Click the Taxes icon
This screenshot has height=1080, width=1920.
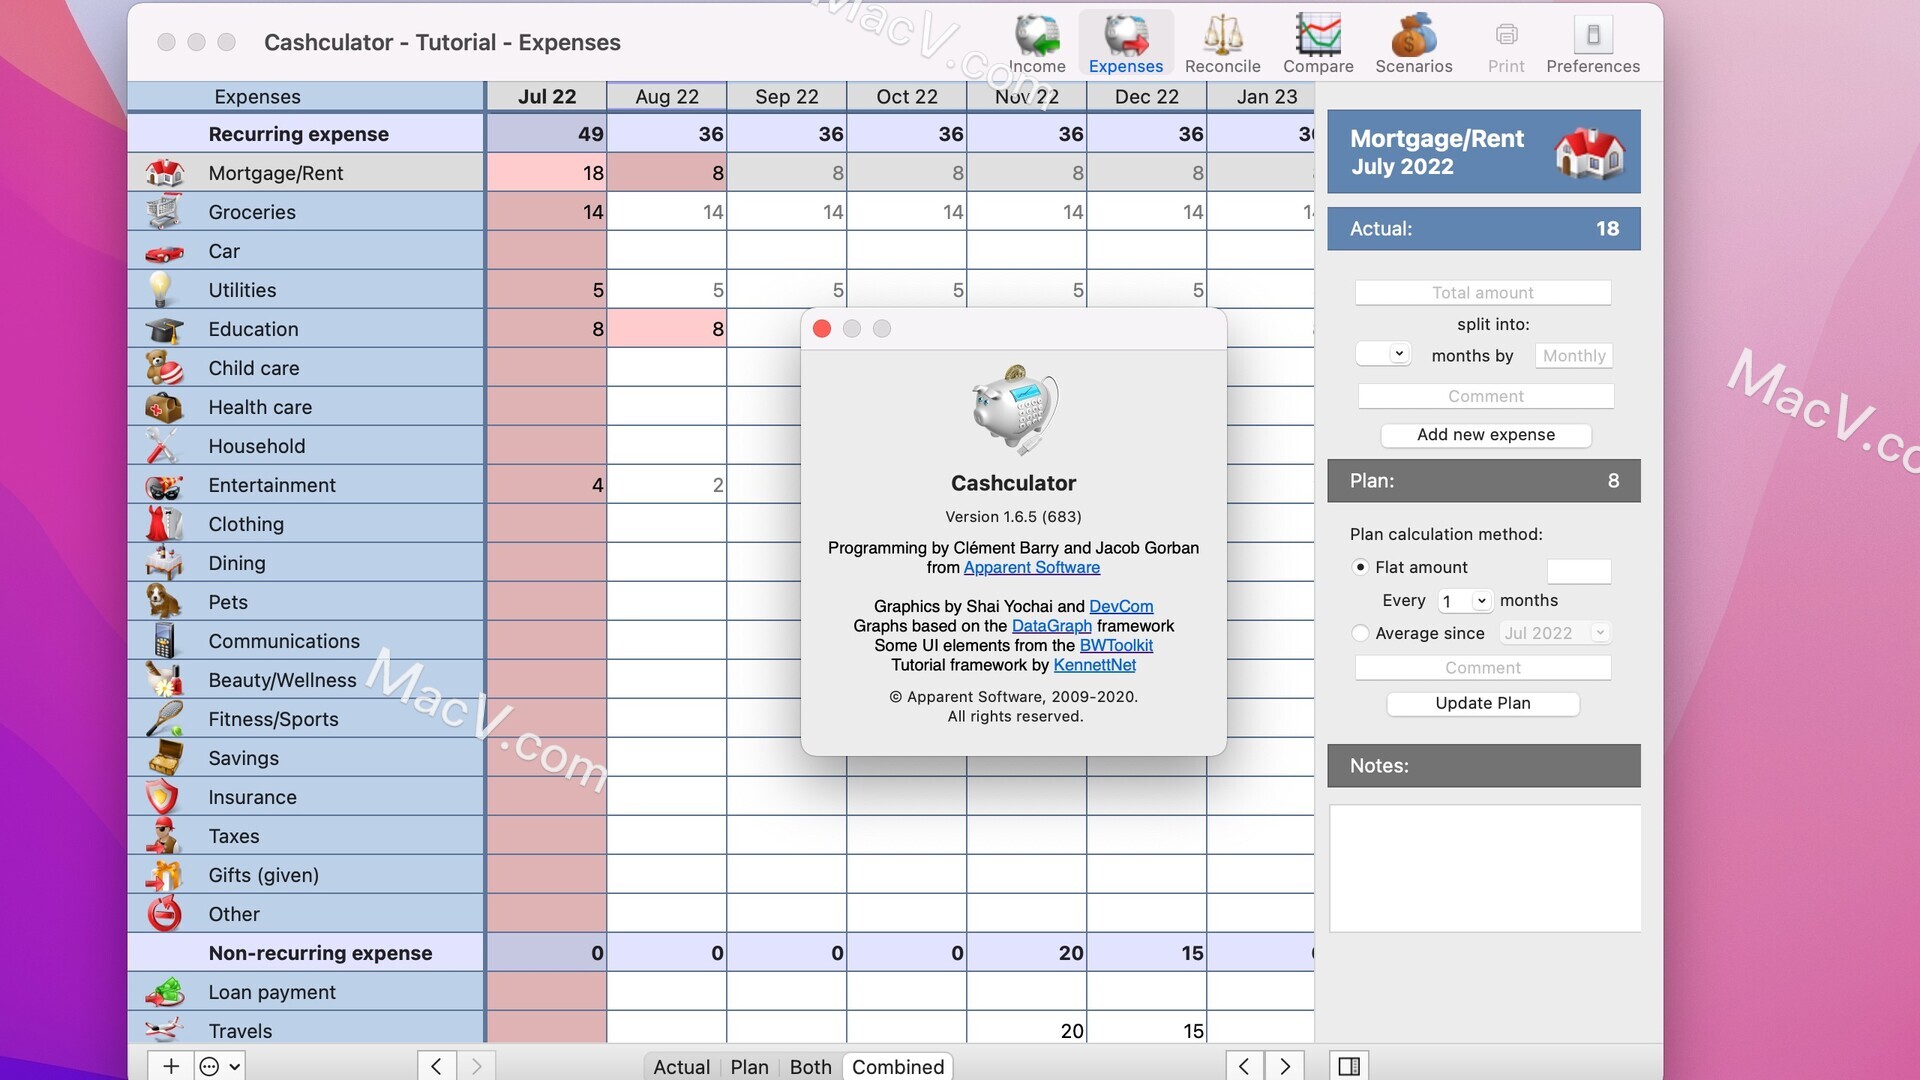[x=163, y=836]
